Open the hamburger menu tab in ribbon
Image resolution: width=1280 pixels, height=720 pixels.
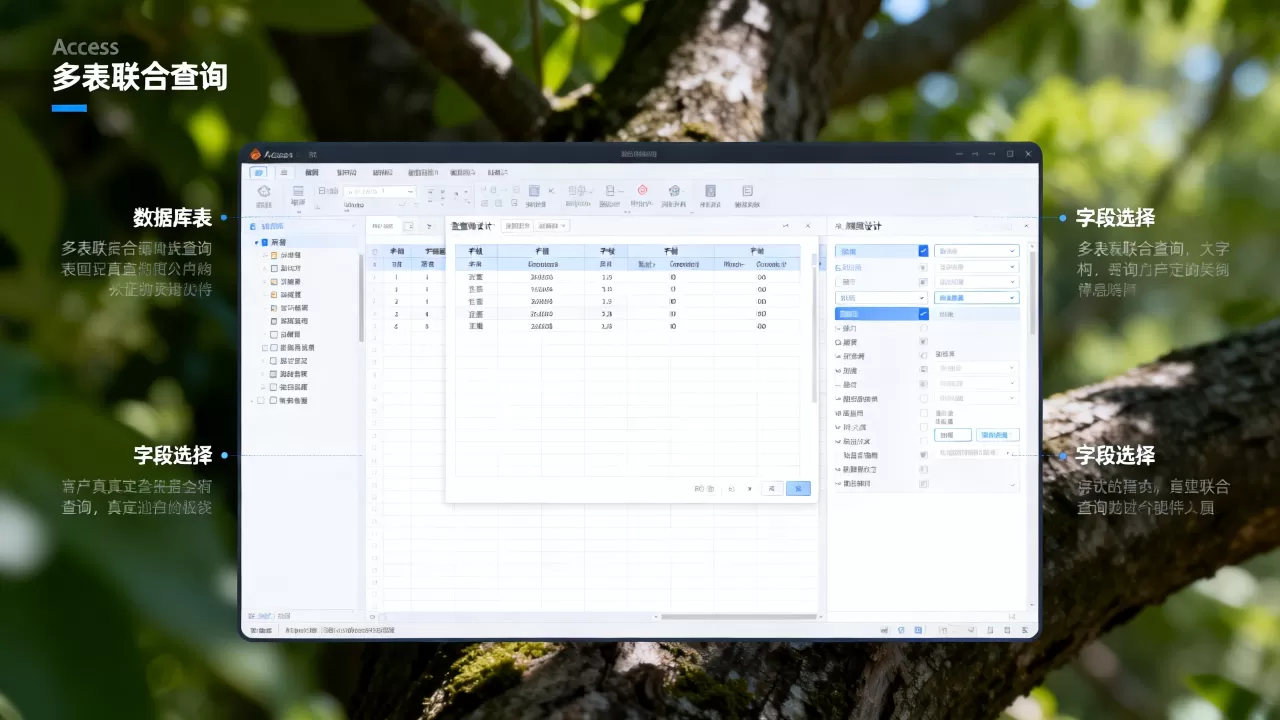click(x=284, y=172)
